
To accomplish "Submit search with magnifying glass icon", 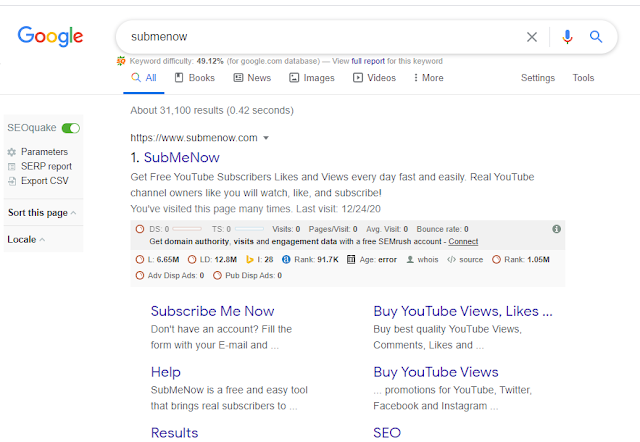I will 596,37.
